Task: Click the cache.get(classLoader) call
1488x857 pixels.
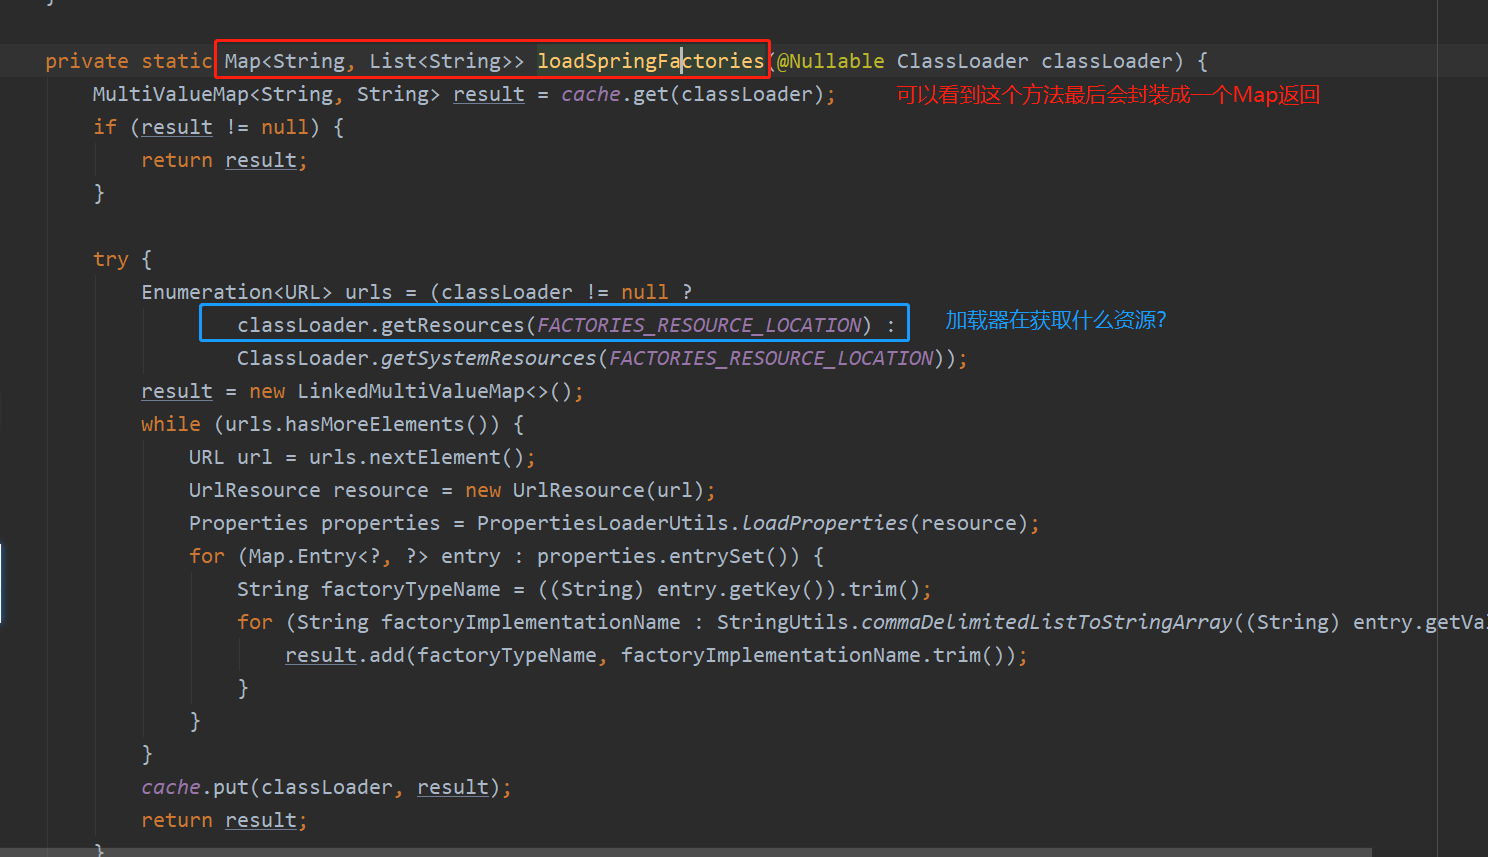Action: pyautogui.click(x=692, y=94)
